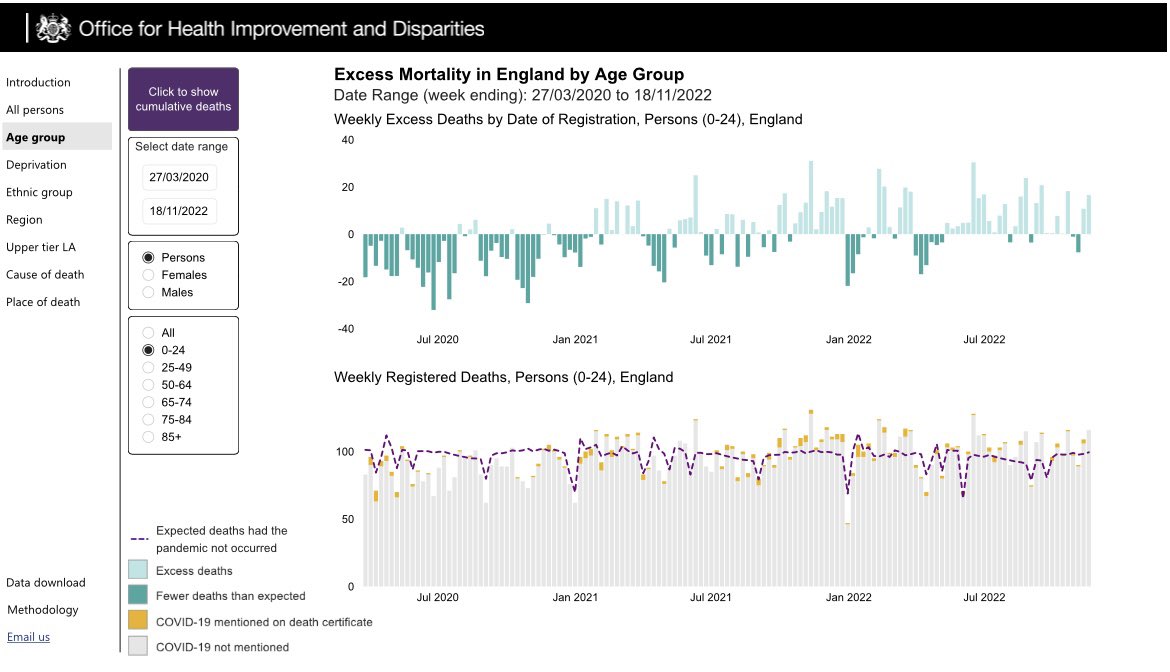Open the Deprivation section
Viewport: 1170px width, 672px height.
[x=36, y=165]
